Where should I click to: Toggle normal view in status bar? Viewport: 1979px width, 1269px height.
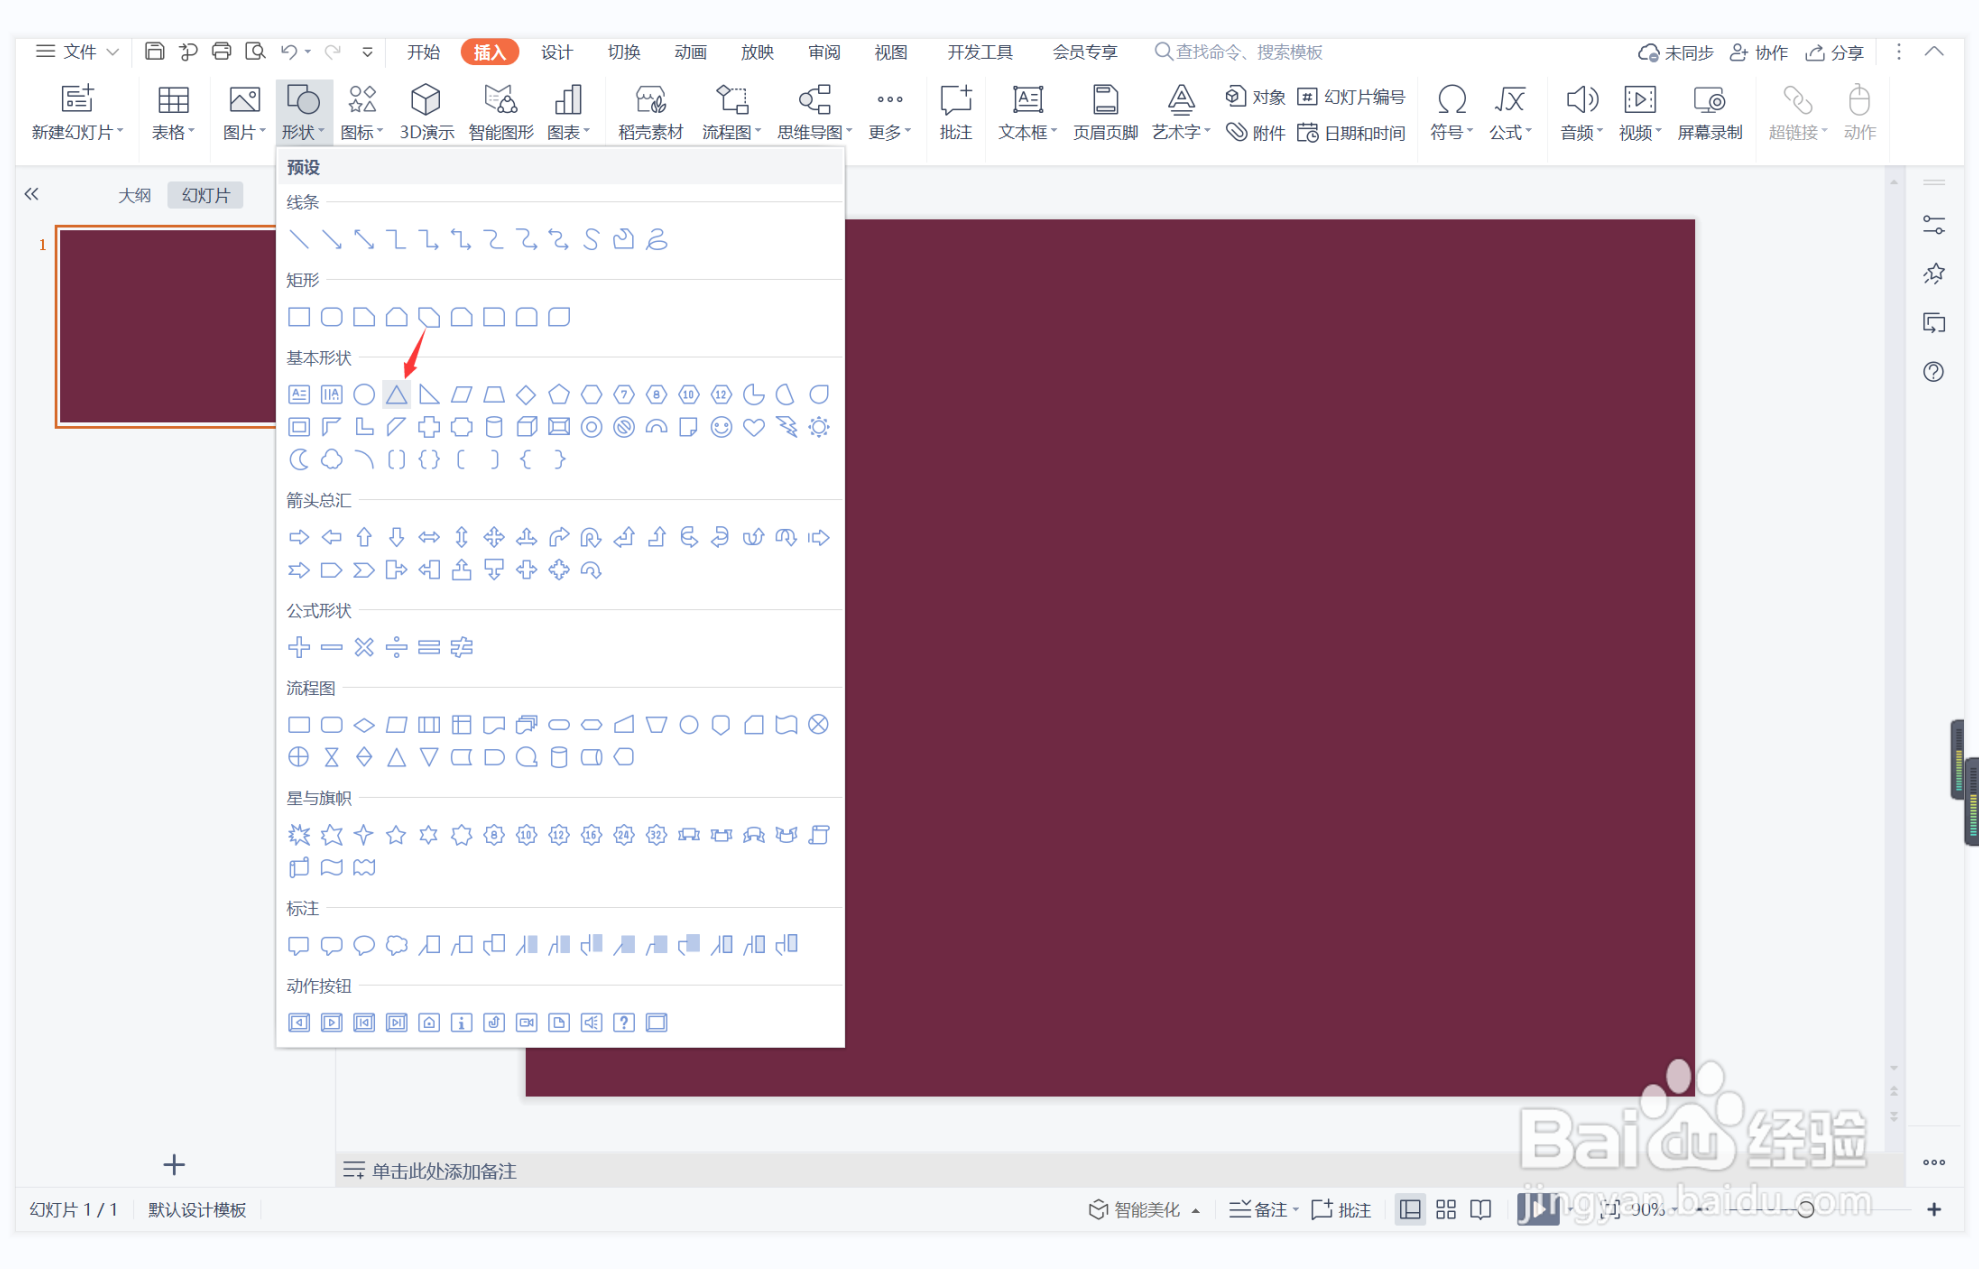[1410, 1210]
